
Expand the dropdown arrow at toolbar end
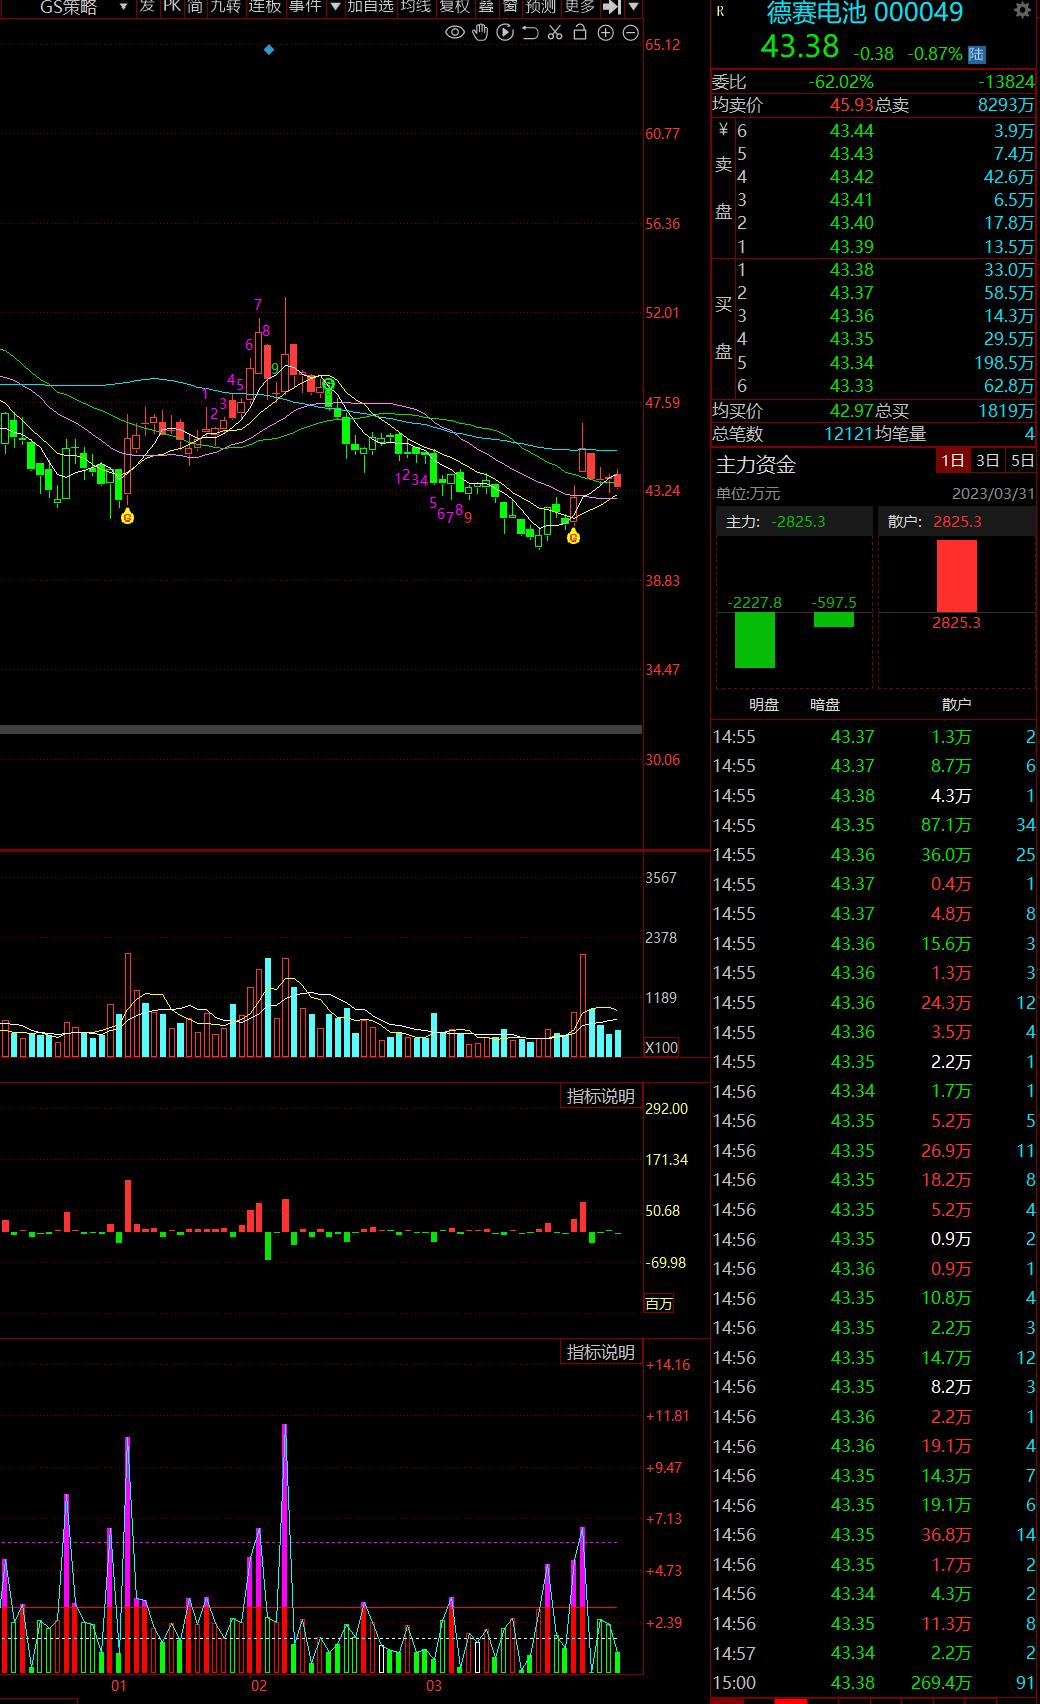634,7
